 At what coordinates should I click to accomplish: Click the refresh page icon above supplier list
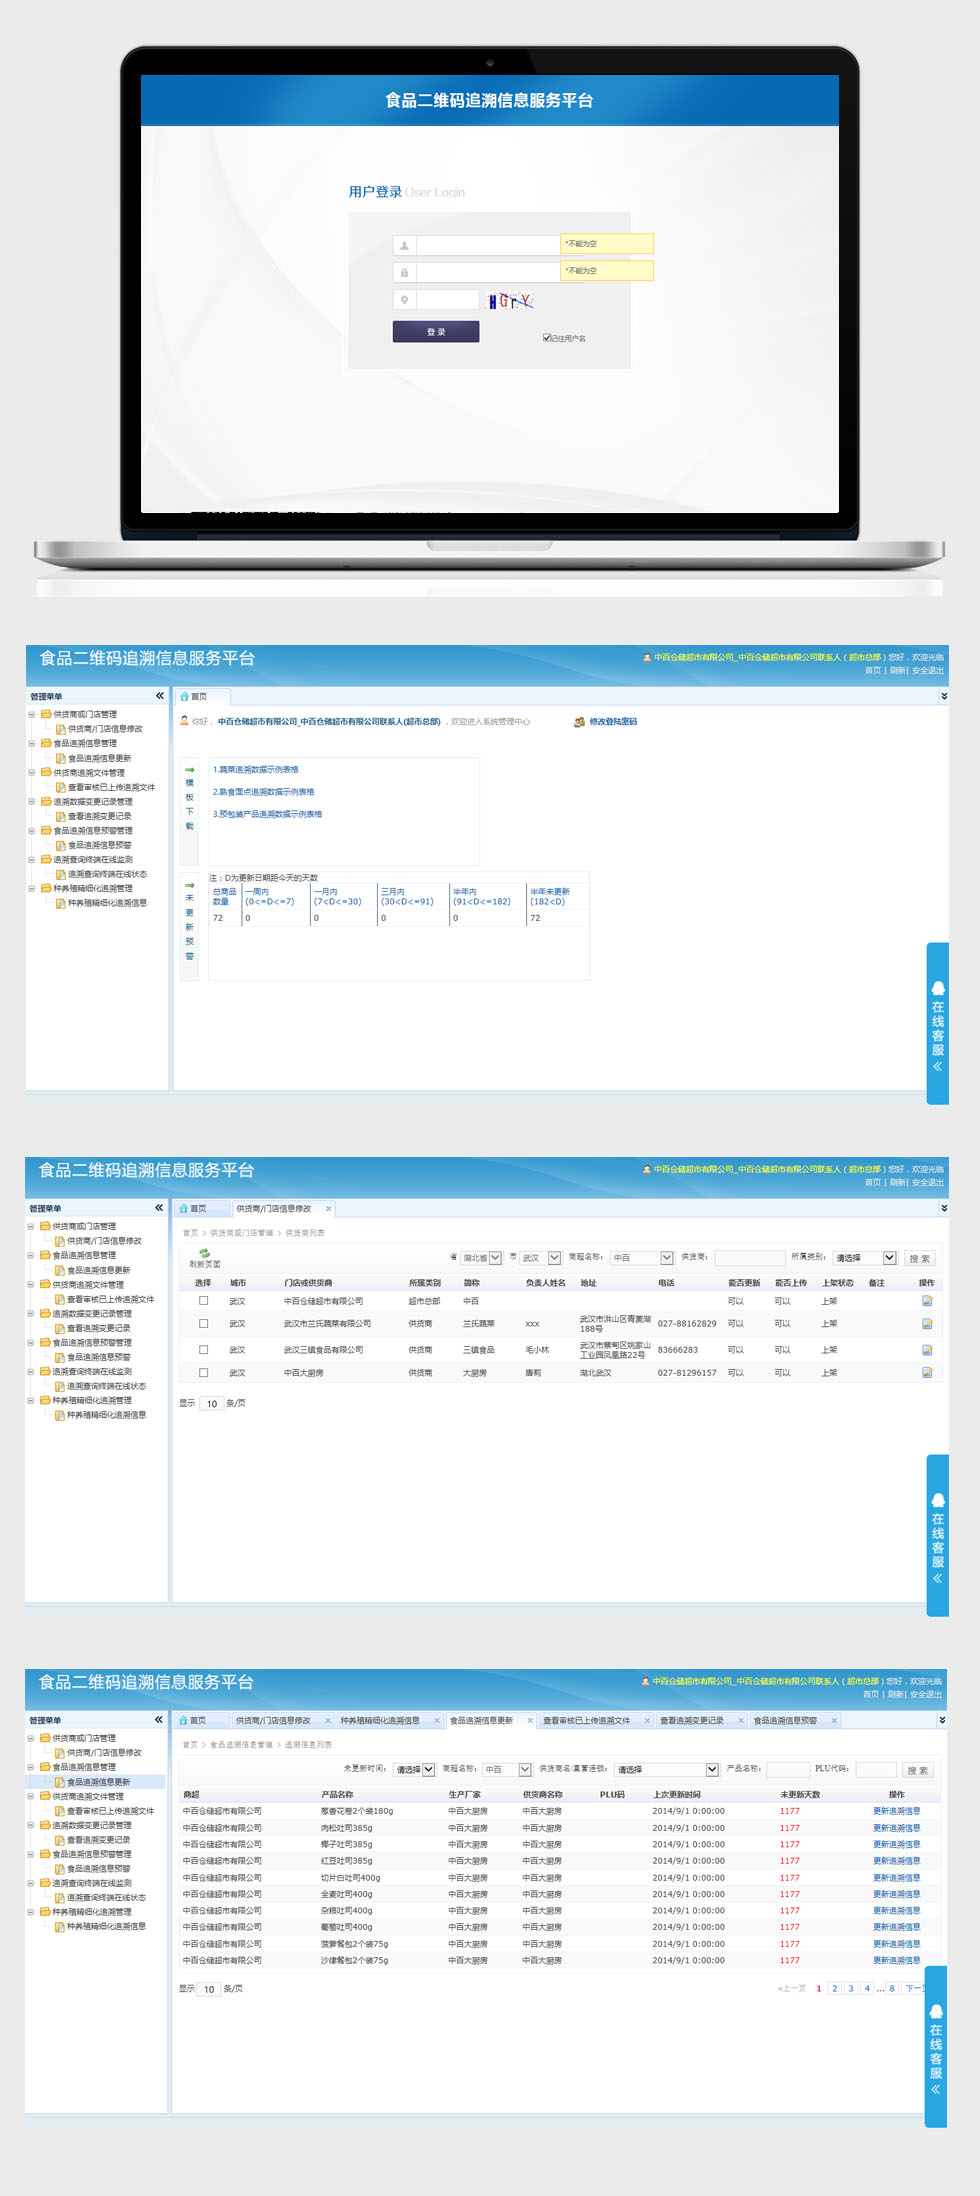[204, 1254]
